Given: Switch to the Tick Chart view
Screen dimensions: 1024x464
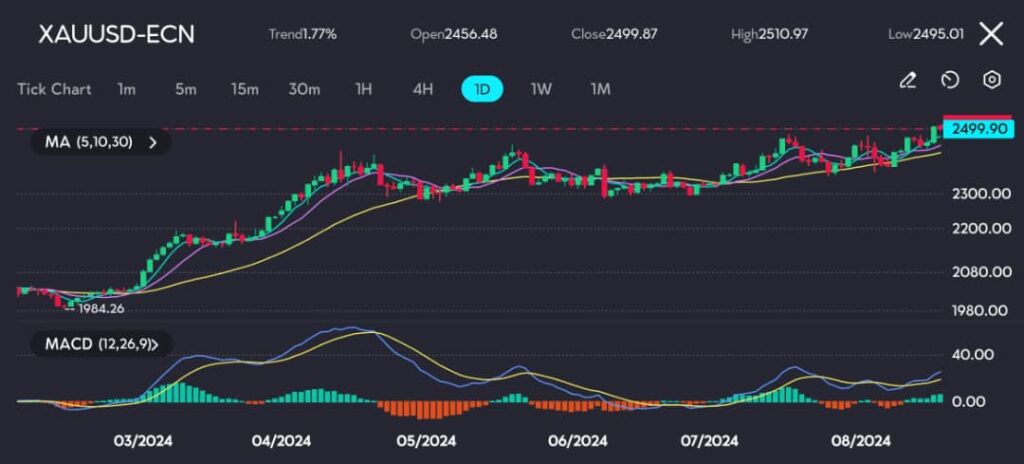Looking at the screenshot, I should click(x=54, y=89).
